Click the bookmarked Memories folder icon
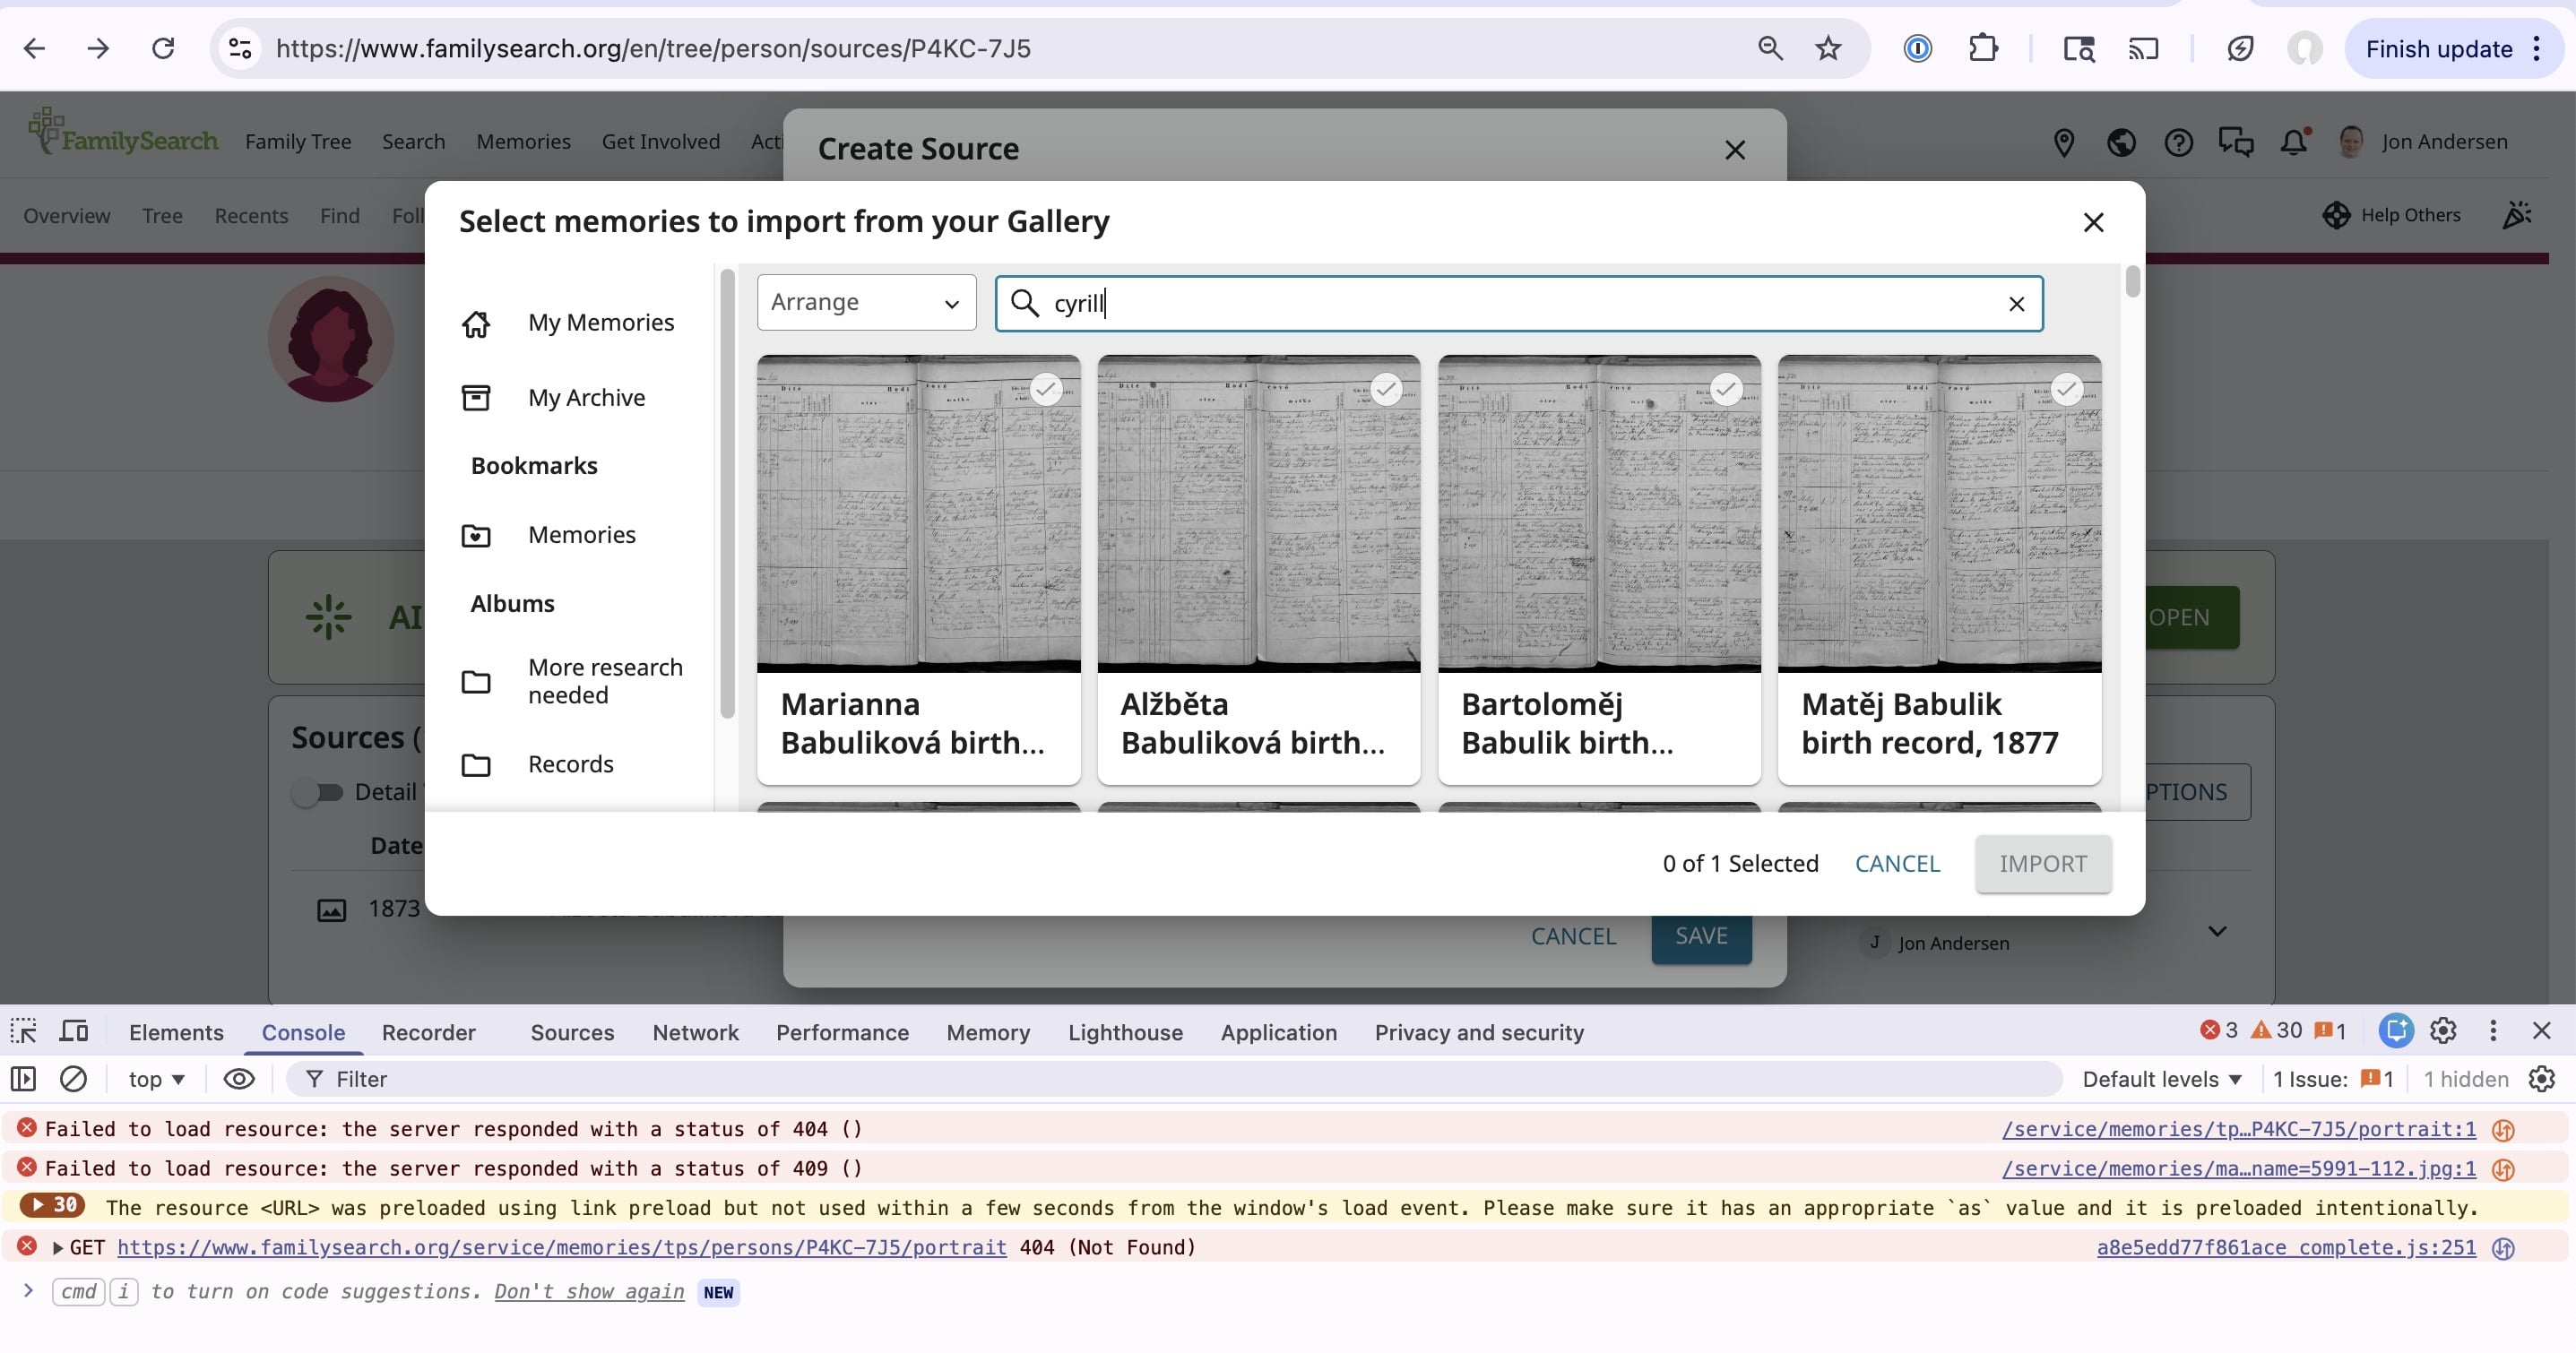Image resolution: width=2576 pixels, height=1353 pixels. pos(476,536)
